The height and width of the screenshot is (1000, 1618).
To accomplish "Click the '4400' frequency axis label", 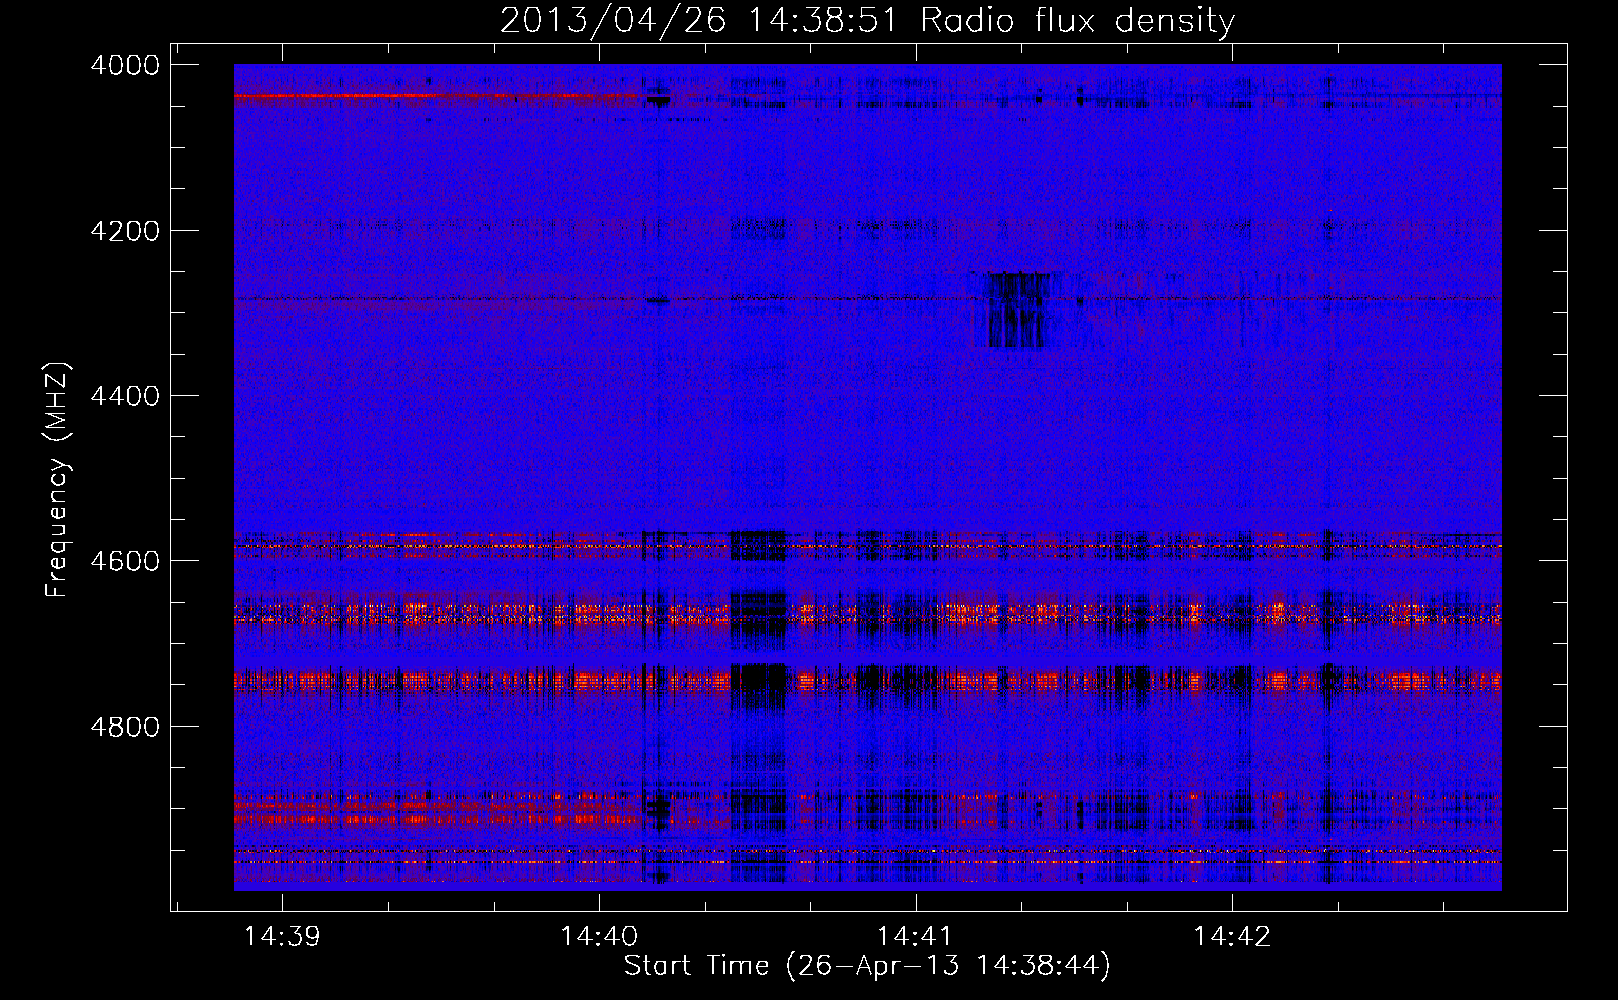I will (124, 396).
